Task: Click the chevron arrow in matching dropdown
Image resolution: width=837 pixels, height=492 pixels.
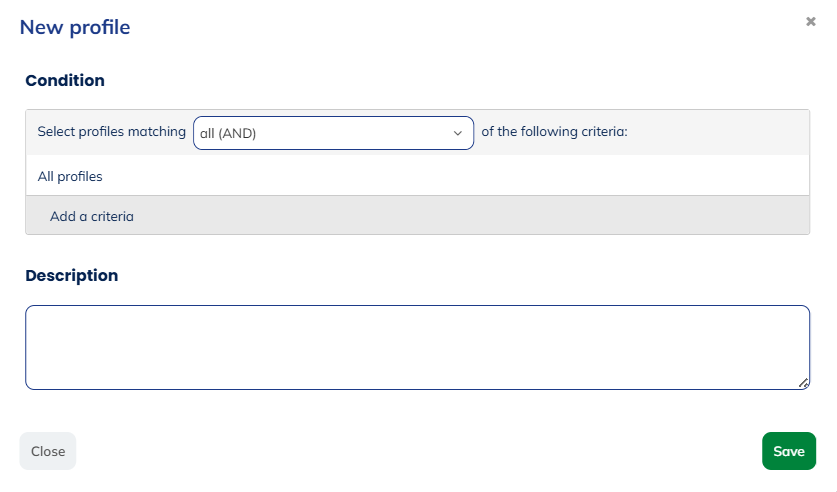Action: pyautogui.click(x=458, y=133)
